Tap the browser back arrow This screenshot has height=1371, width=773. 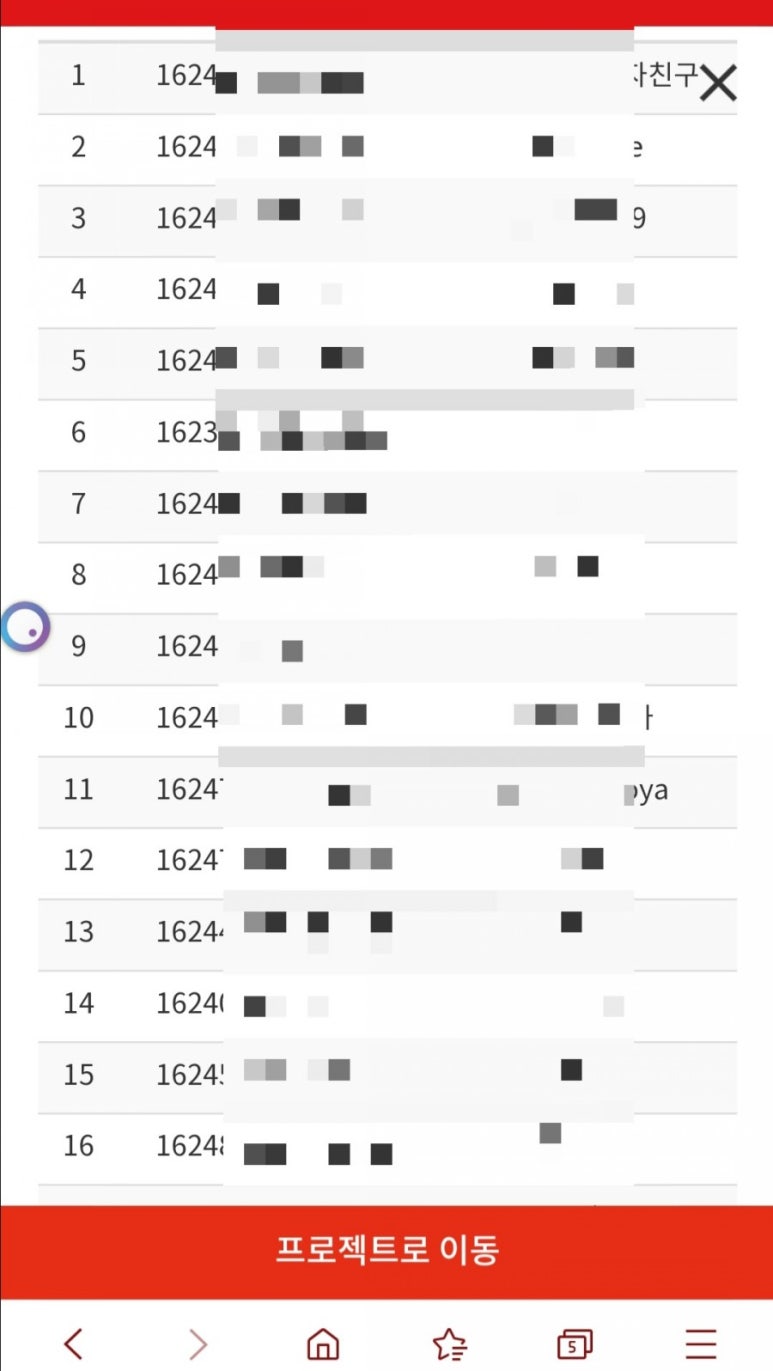(x=73, y=1344)
